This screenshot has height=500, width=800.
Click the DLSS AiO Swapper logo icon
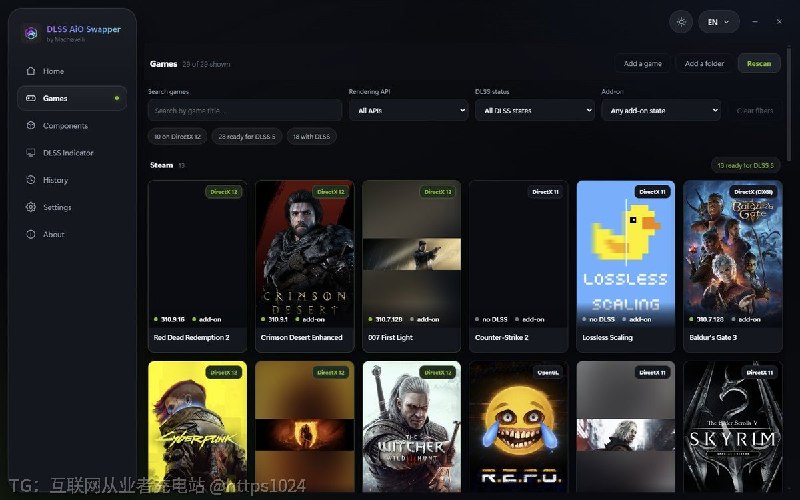[31, 33]
